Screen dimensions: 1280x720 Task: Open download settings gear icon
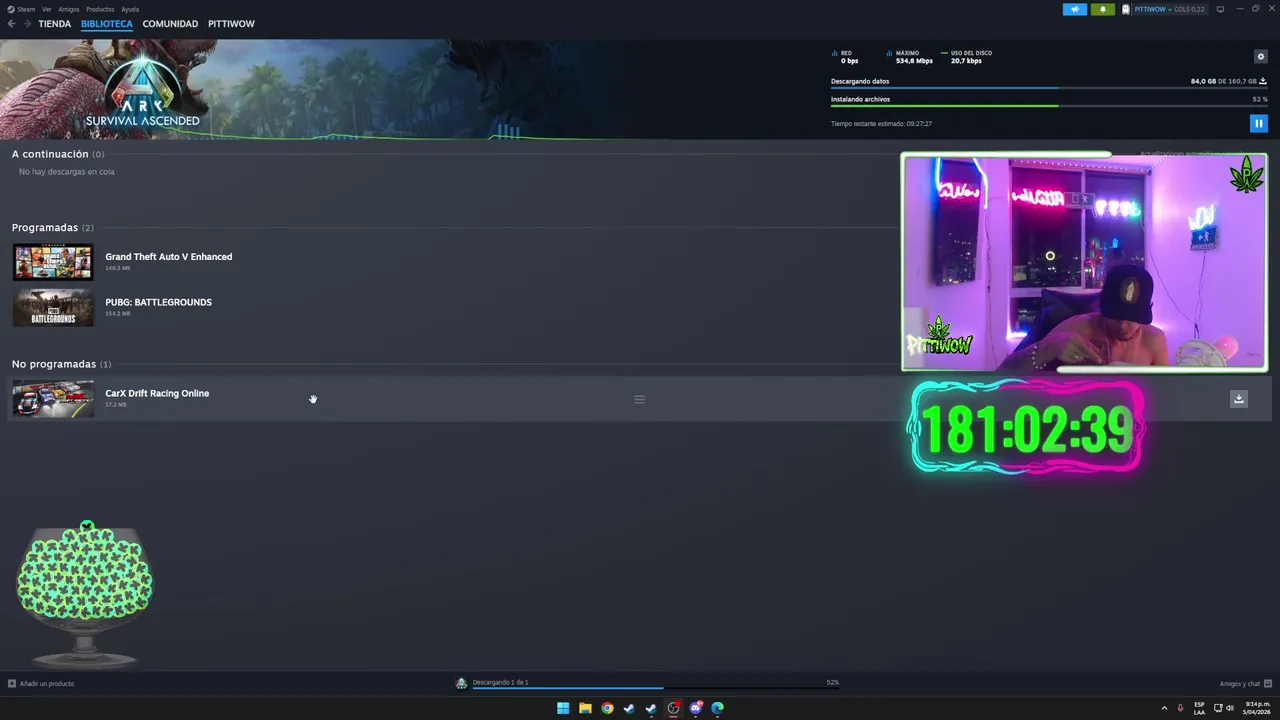pos(1260,57)
